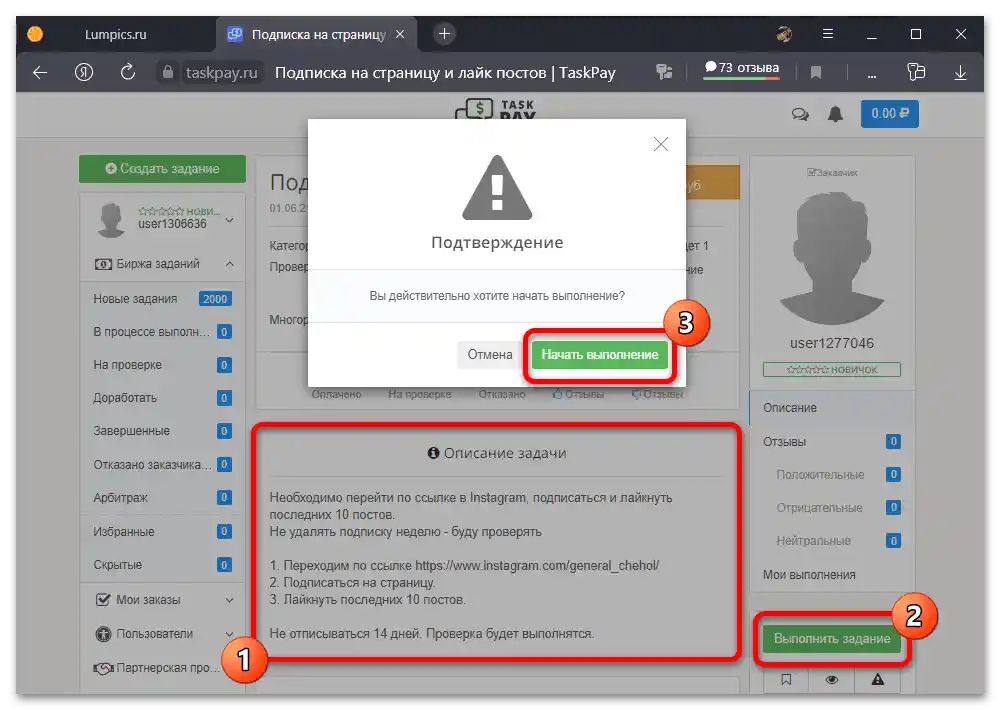
Task: Open the 73 отзыва site reviews badge
Action: coord(742,69)
